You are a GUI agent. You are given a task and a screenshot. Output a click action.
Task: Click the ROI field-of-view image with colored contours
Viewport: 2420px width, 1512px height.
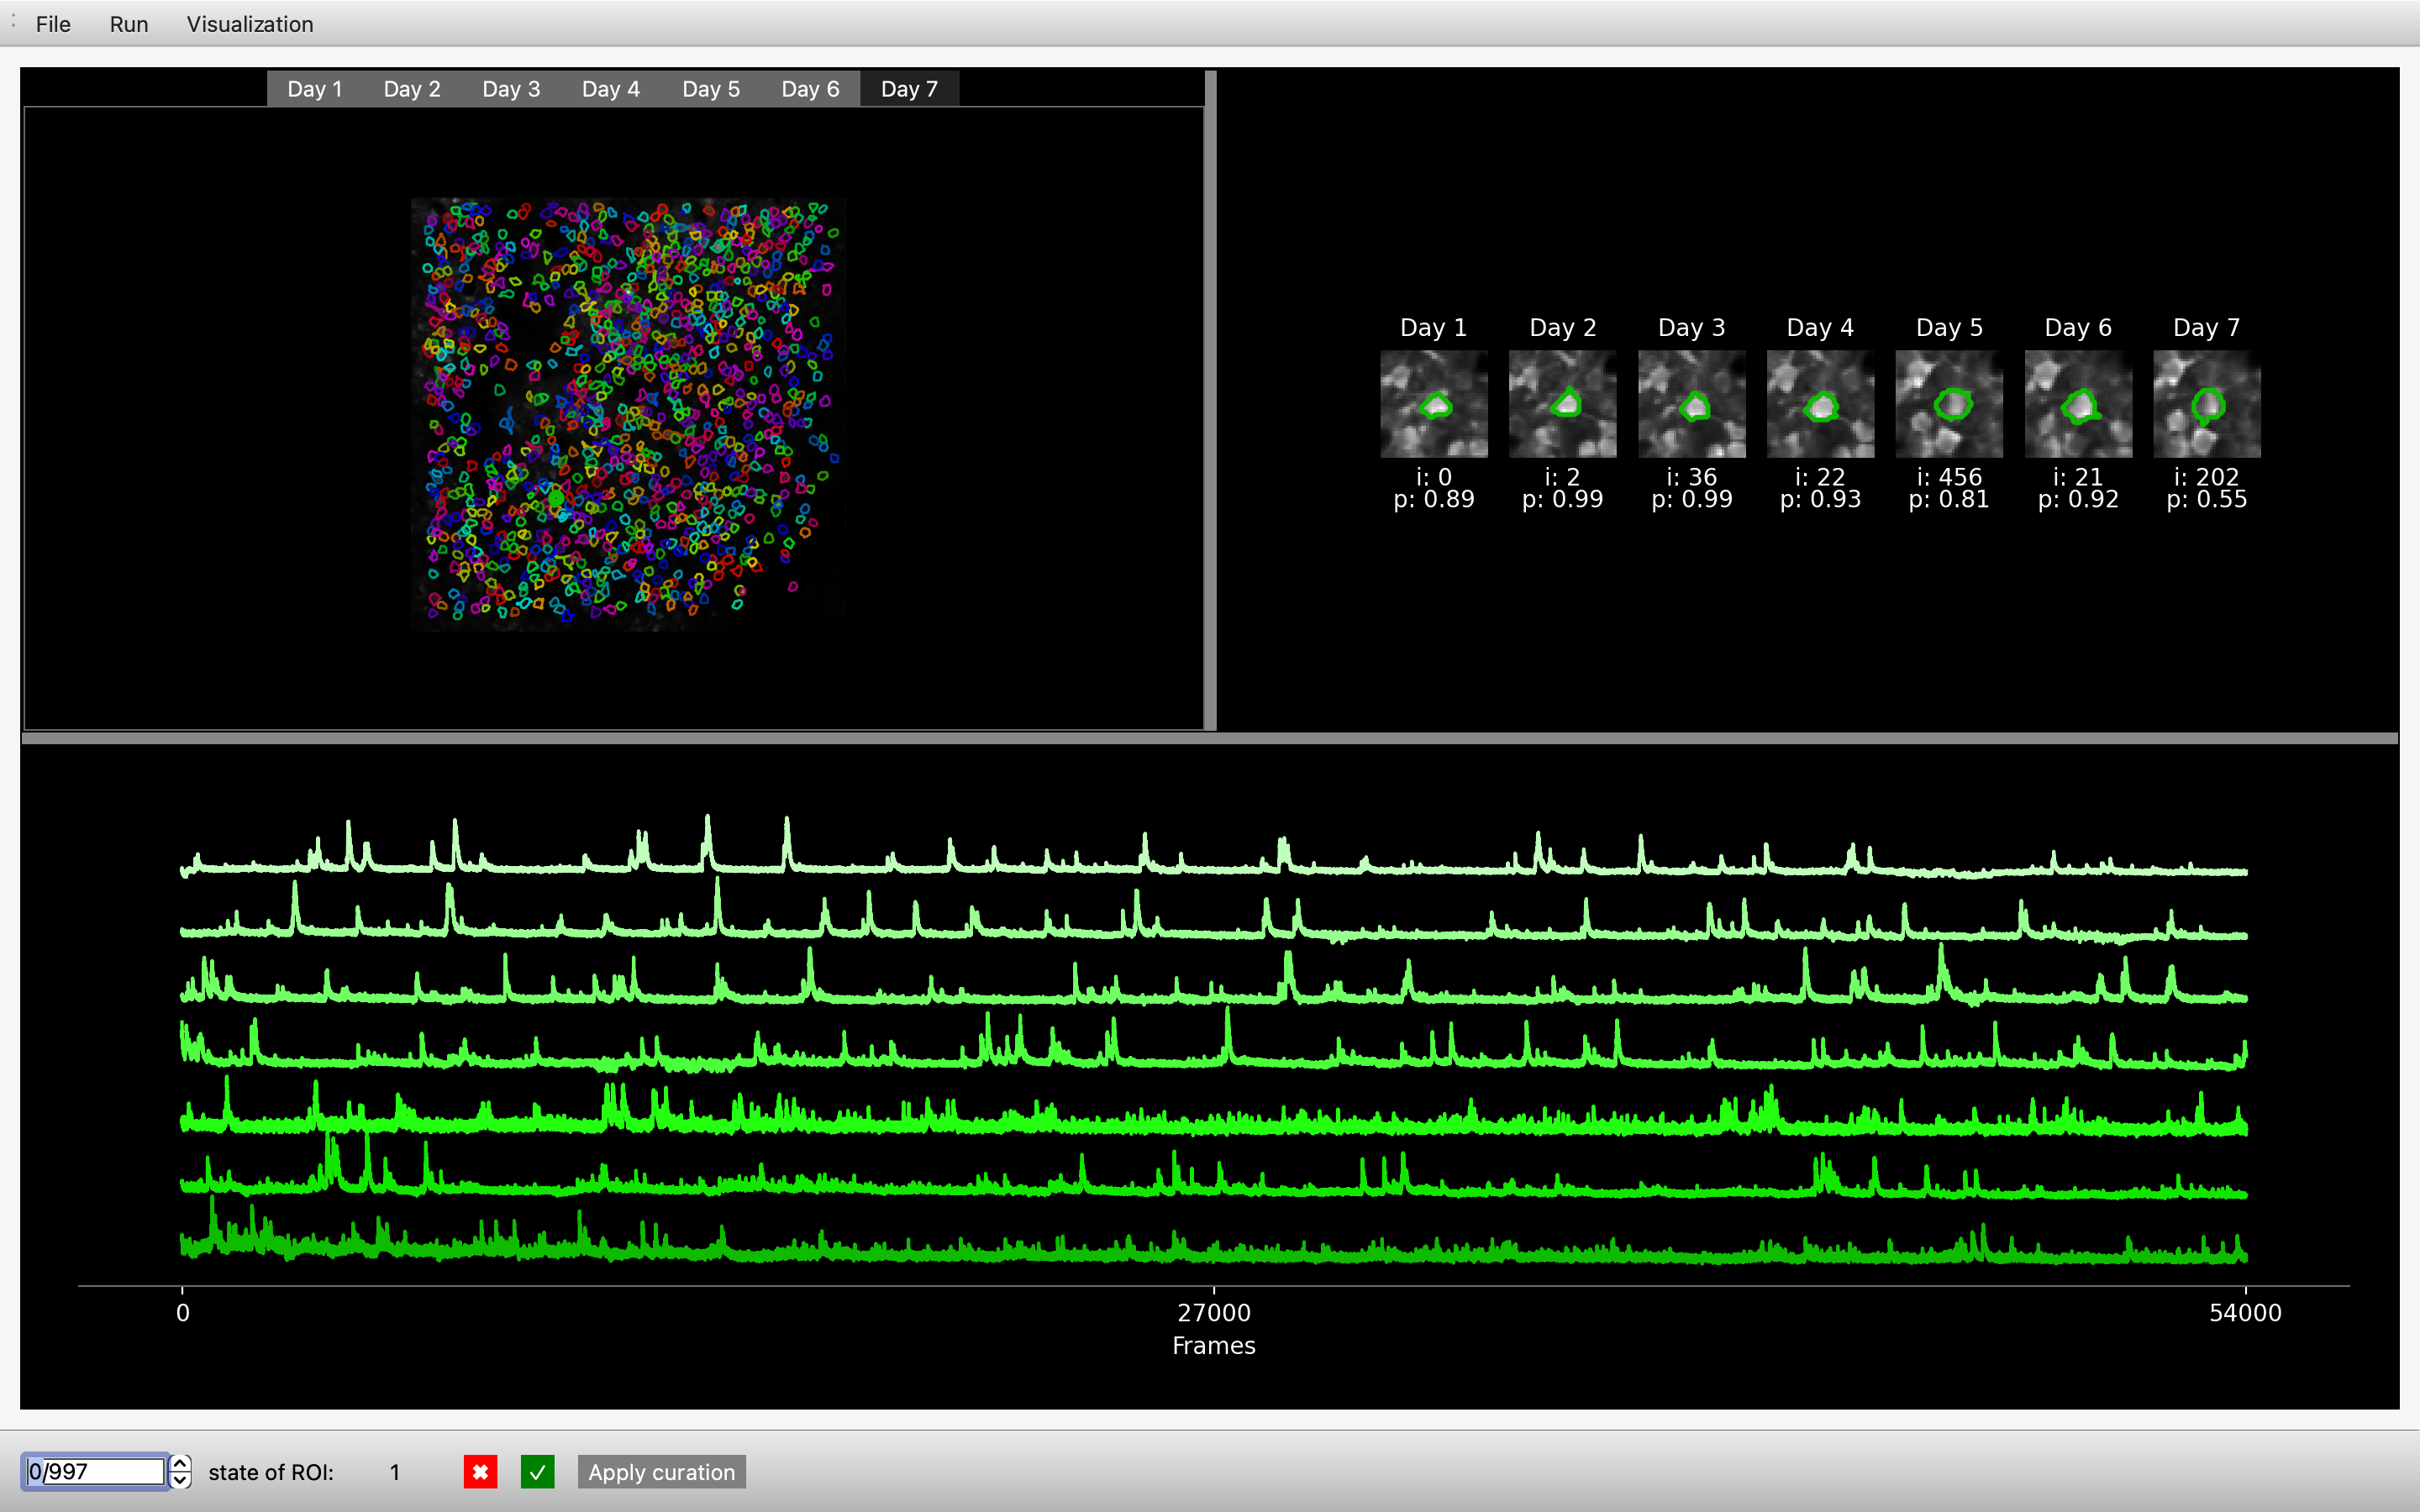click(x=628, y=414)
